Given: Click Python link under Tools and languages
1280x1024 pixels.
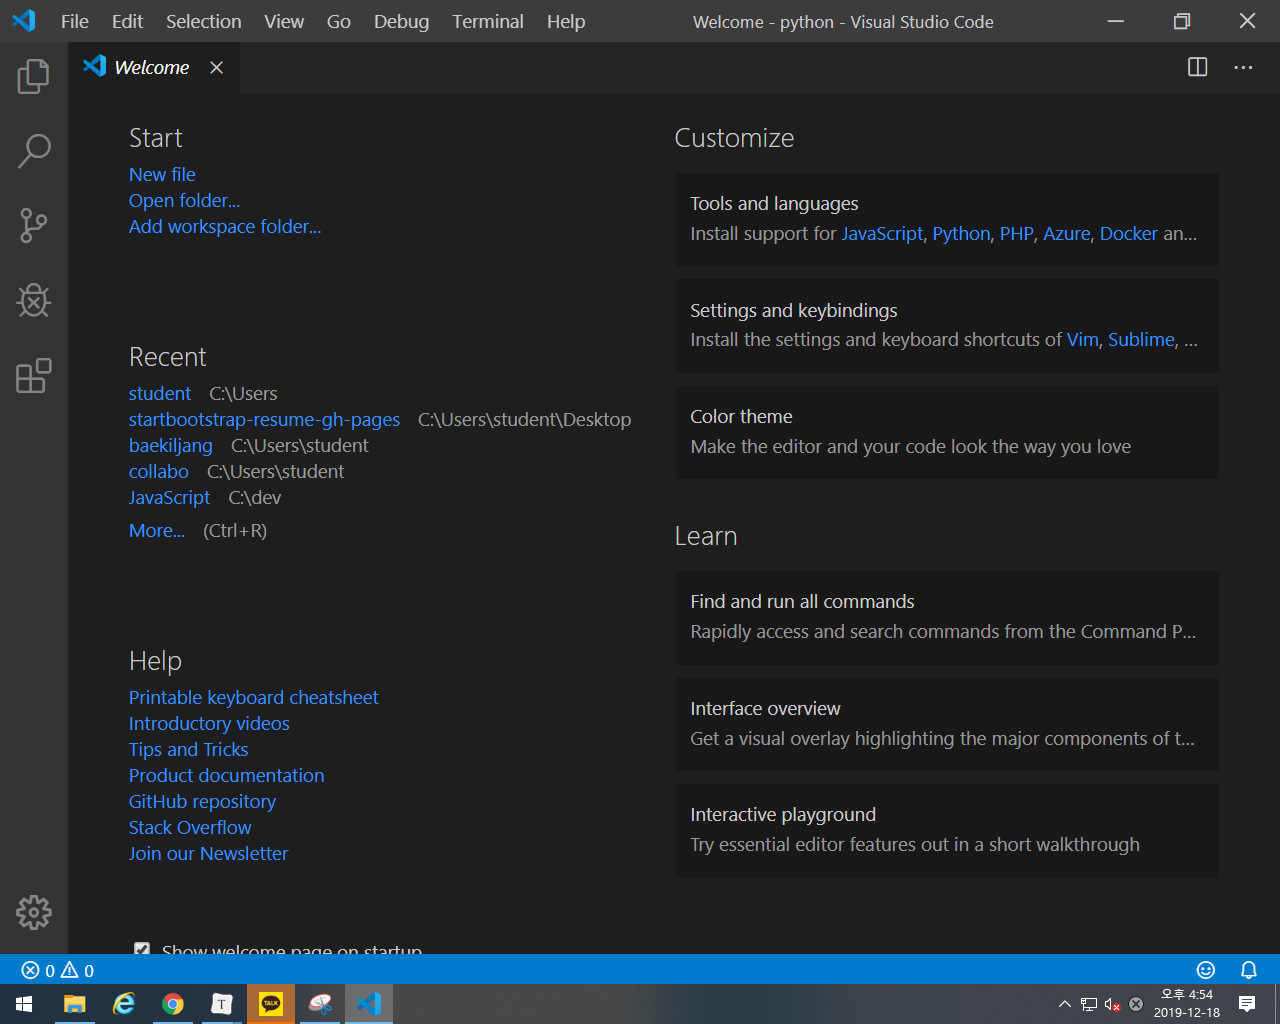Looking at the screenshot, I should click(961, 233).
